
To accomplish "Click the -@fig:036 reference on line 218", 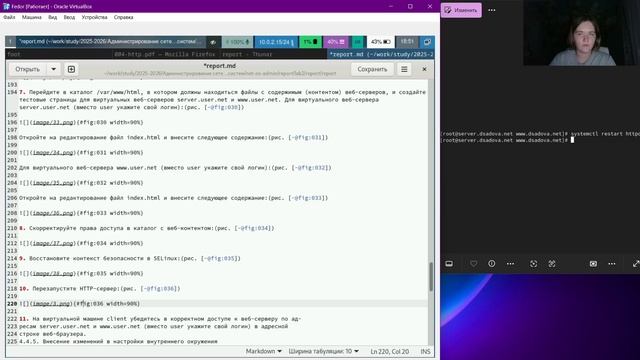I will click(159, 289).
